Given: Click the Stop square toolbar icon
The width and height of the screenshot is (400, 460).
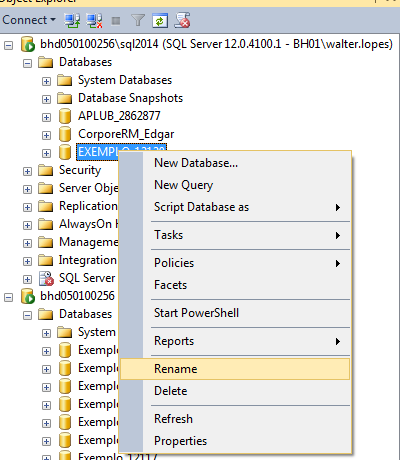Looking at the screenshot, I should [116, 21].
